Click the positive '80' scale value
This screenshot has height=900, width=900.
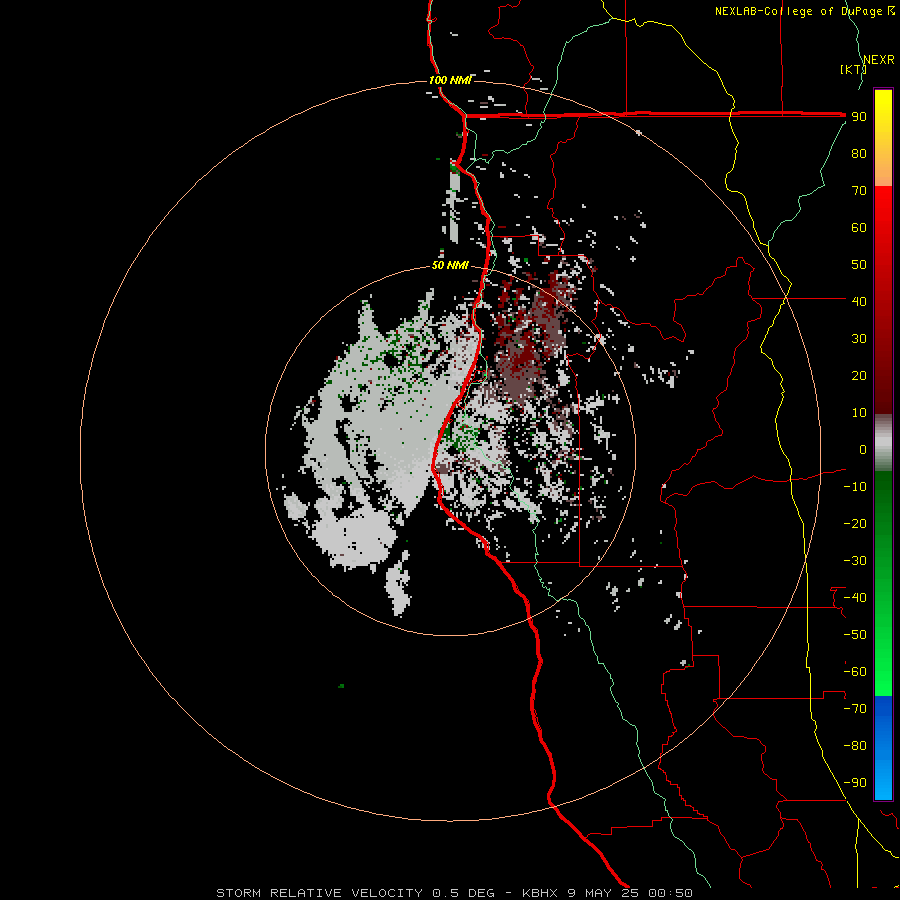pos(859,153)
